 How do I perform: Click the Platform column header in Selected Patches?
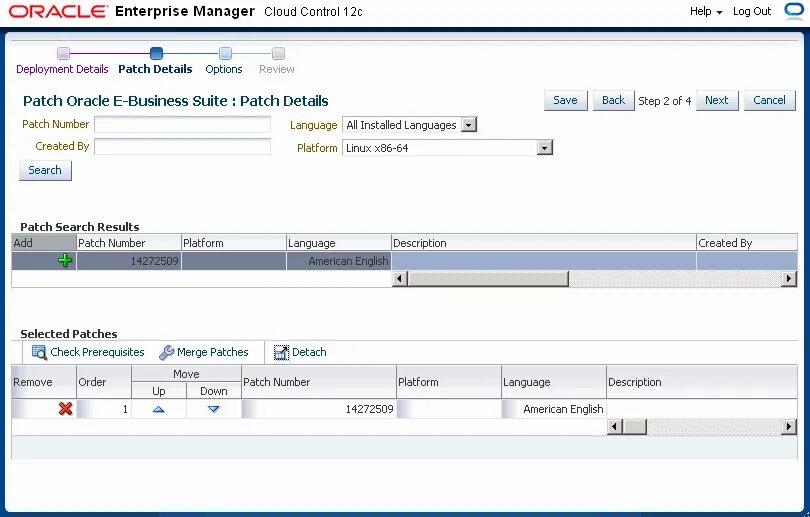[x=449, y=382]
